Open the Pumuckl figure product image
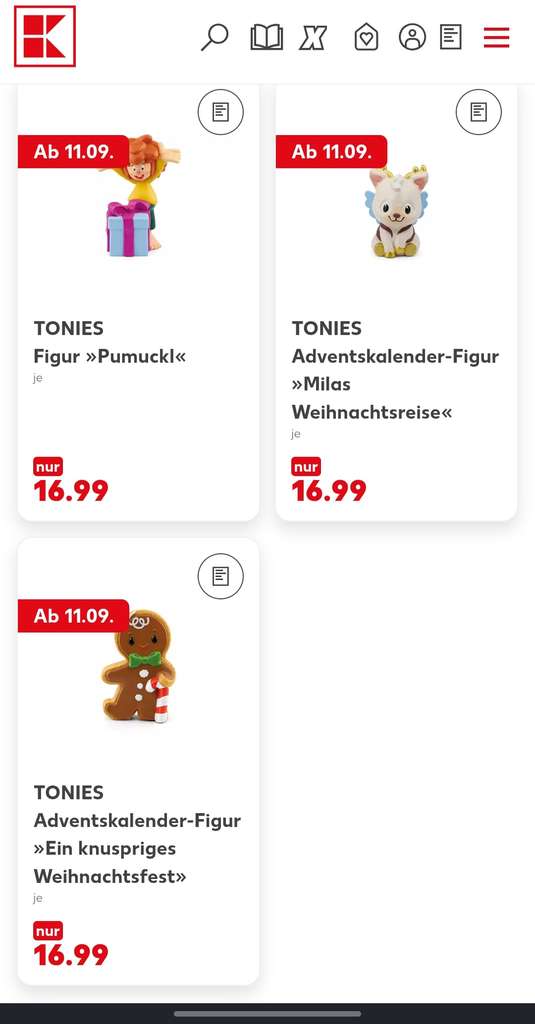 pyautogui.click(x=138, y=195)
